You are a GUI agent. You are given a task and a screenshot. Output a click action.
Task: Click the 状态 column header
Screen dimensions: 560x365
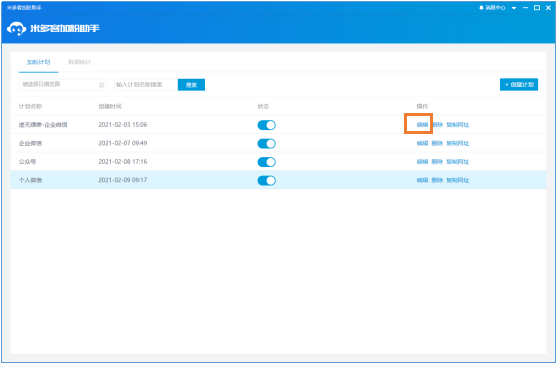pos(263,106)
